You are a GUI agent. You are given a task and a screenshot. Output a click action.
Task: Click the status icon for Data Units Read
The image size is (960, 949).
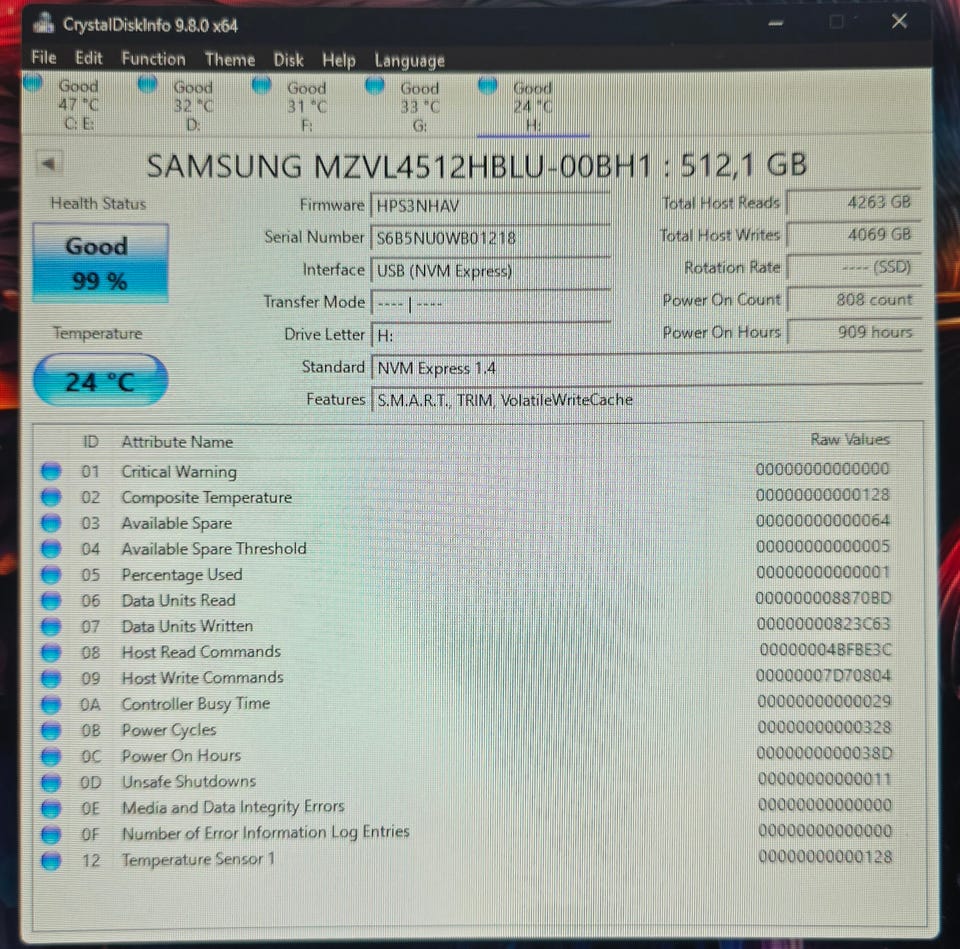pyautogui.click(x=51, y=600)
